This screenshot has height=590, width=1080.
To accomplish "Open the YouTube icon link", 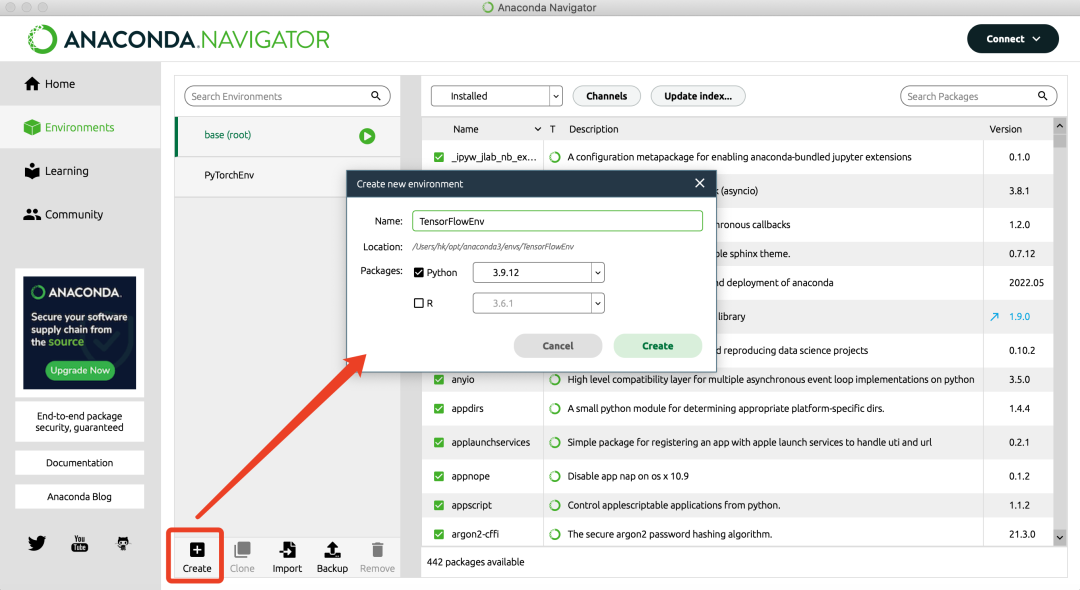I will click(80, 543).
